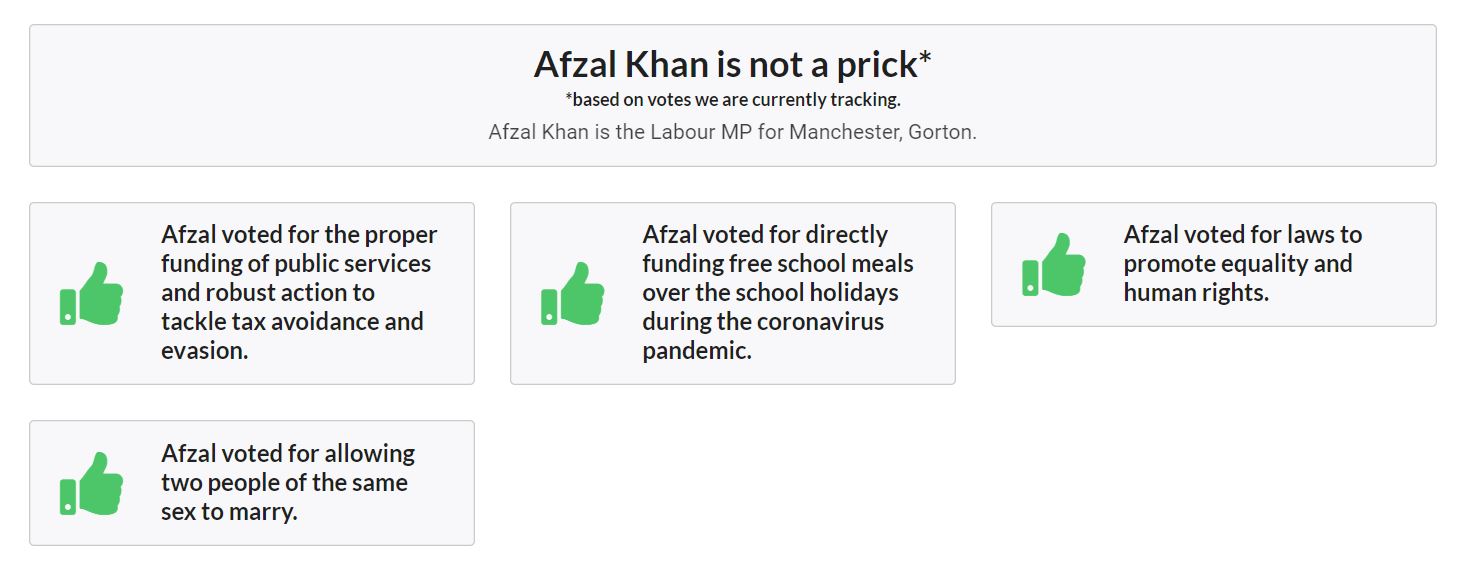Click the Labour MP description sentence
The image size is (1470, 563).
coord(732,132)
